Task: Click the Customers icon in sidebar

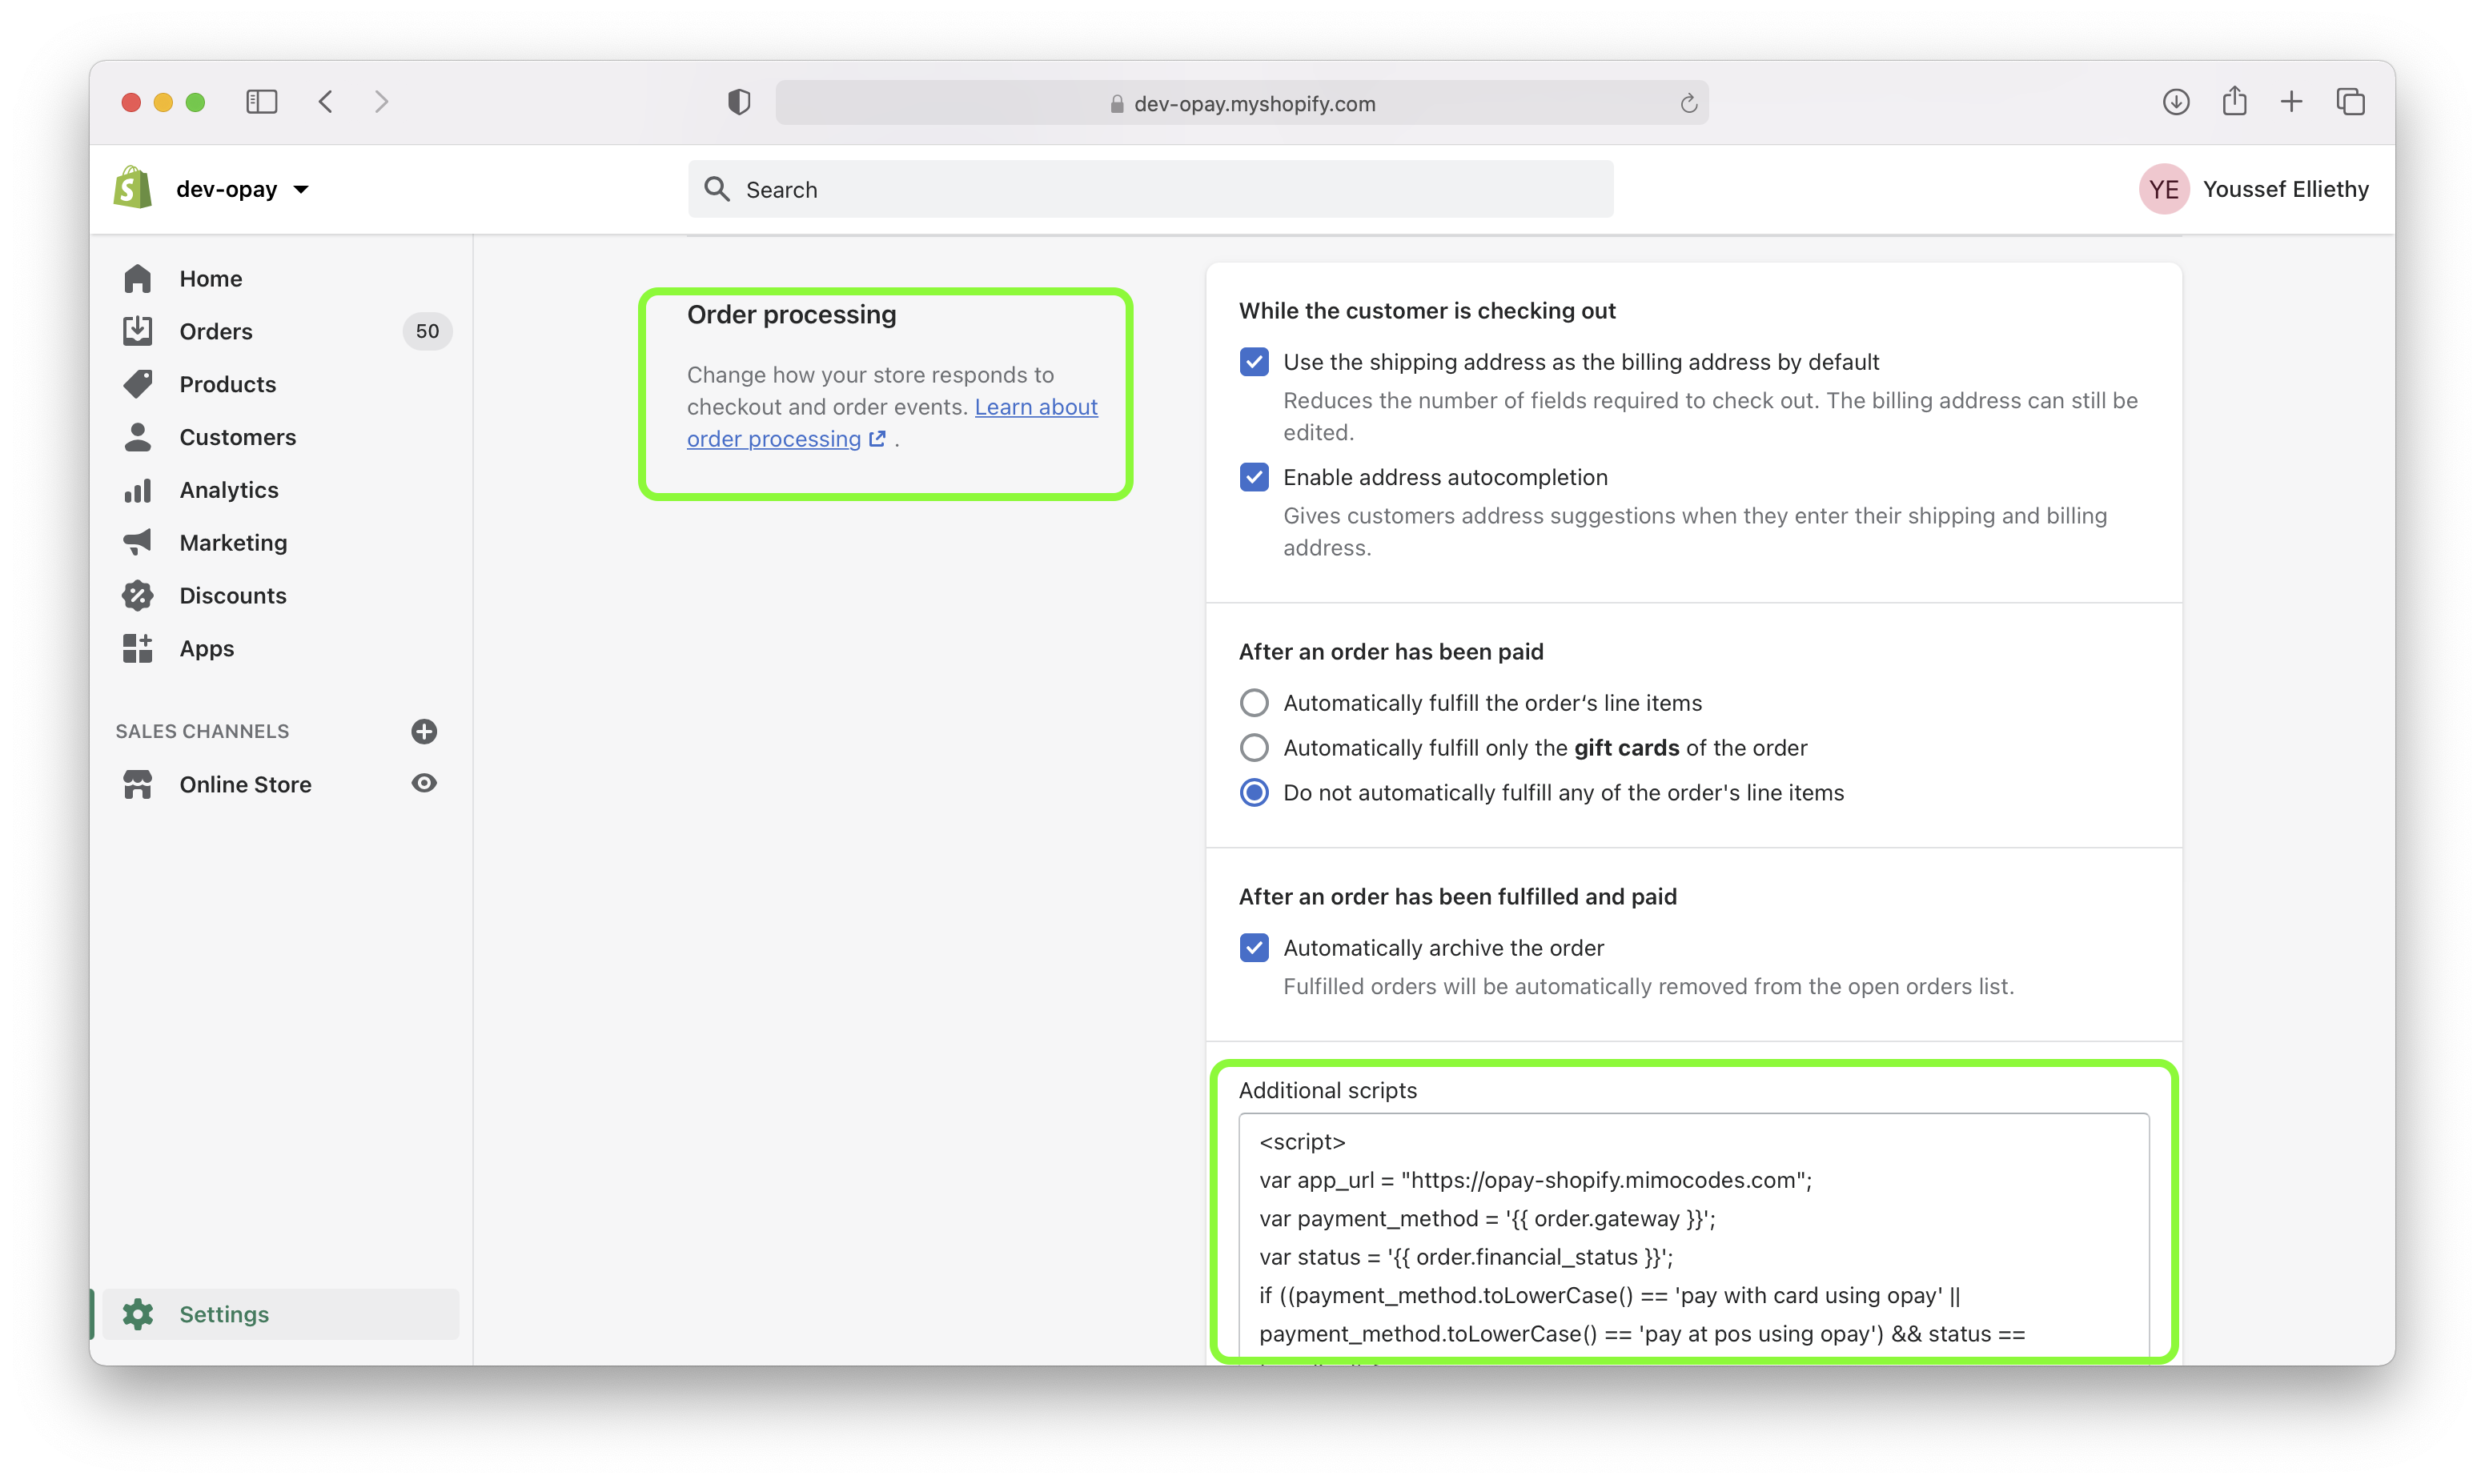Action: pyautogui.click(x=139, y=436)
